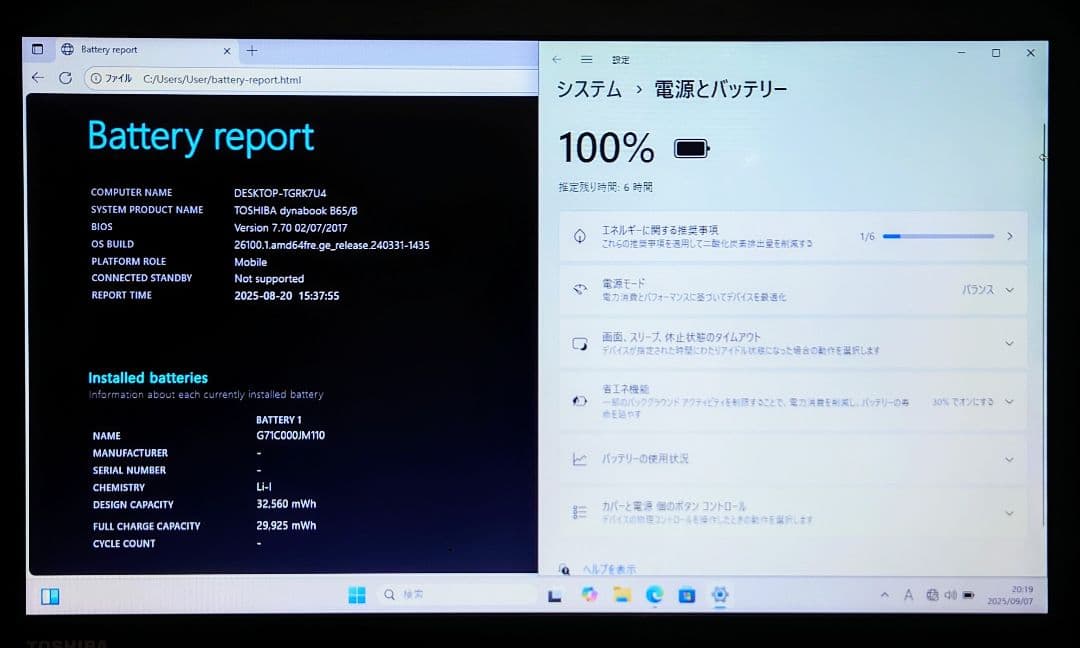Open Settings from the taskbar

coord(720,595)
